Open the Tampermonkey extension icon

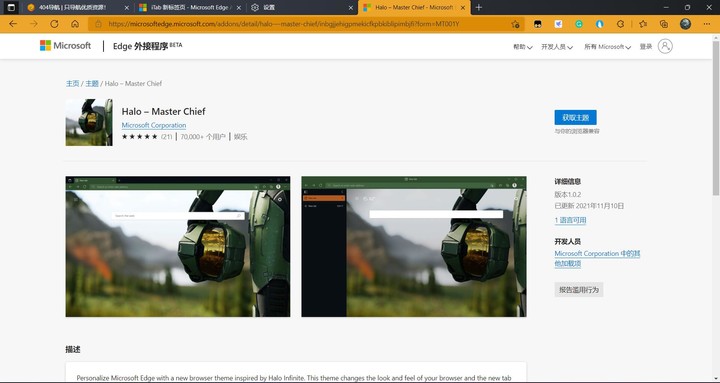tap(538, 24)
